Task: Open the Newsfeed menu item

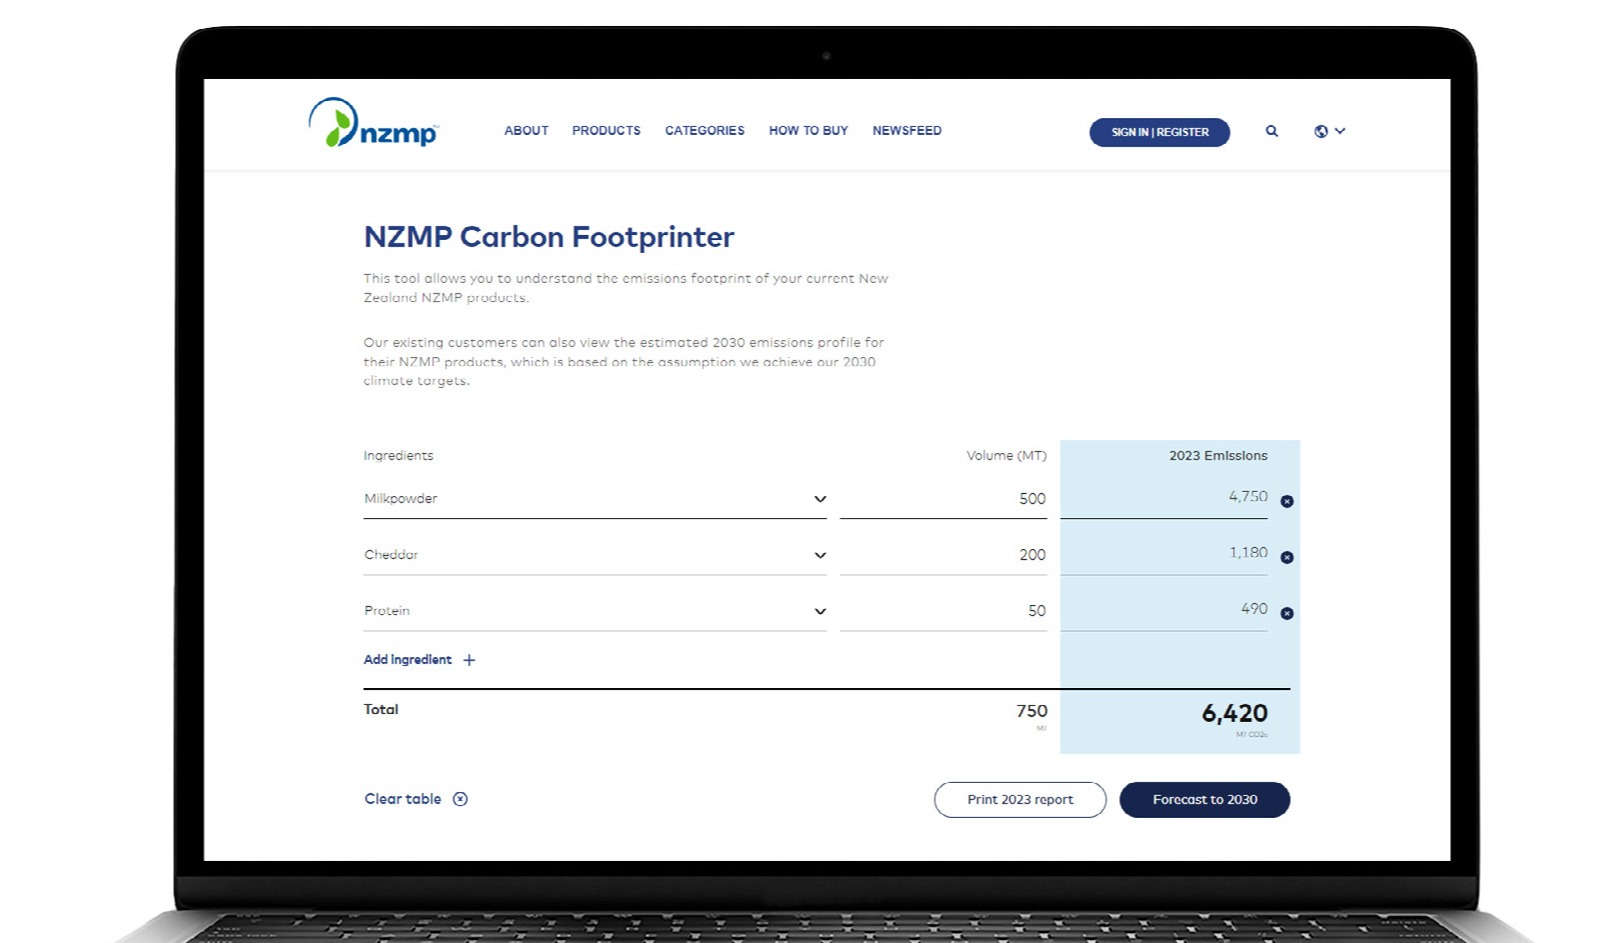Action: point(907,131)
